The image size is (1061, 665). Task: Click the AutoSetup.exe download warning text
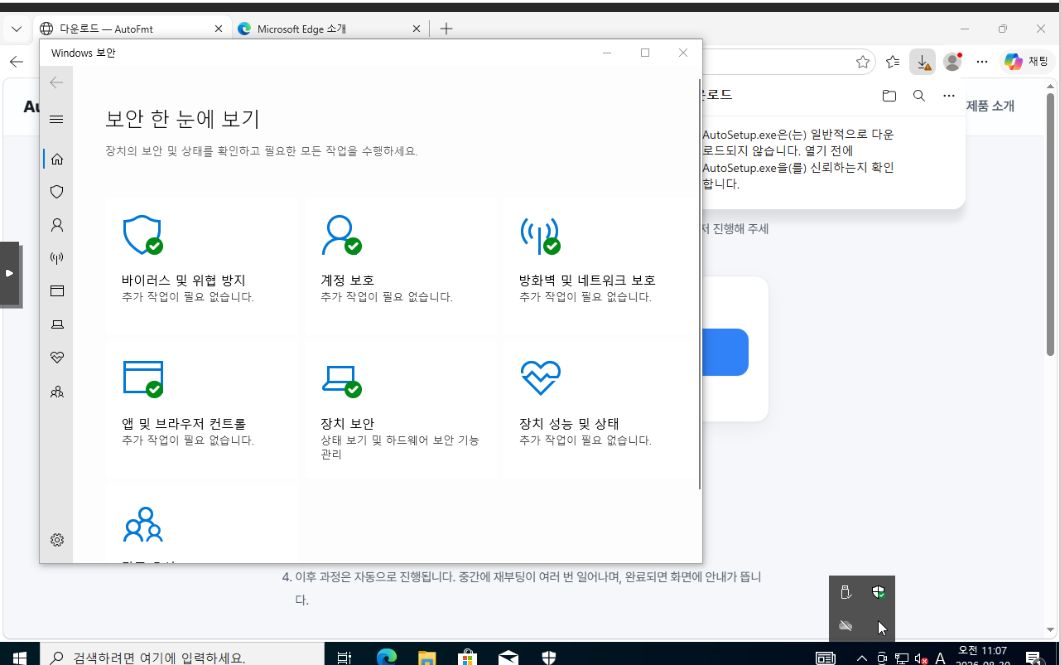(798, 159)
